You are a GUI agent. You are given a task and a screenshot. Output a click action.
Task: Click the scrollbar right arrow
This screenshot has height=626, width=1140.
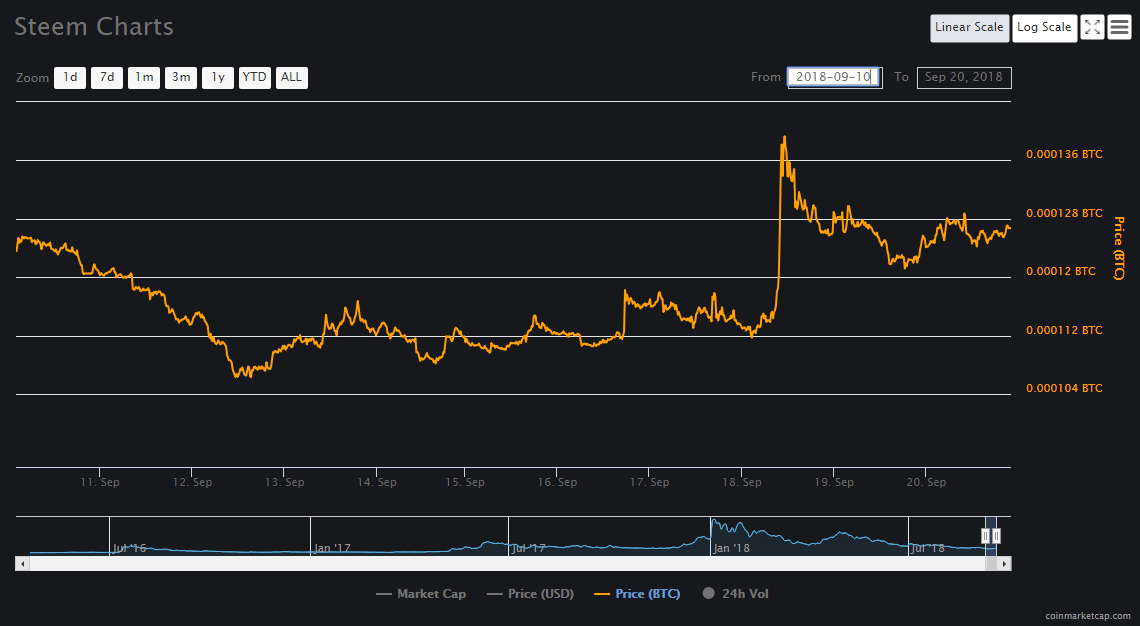[1004, 563]
